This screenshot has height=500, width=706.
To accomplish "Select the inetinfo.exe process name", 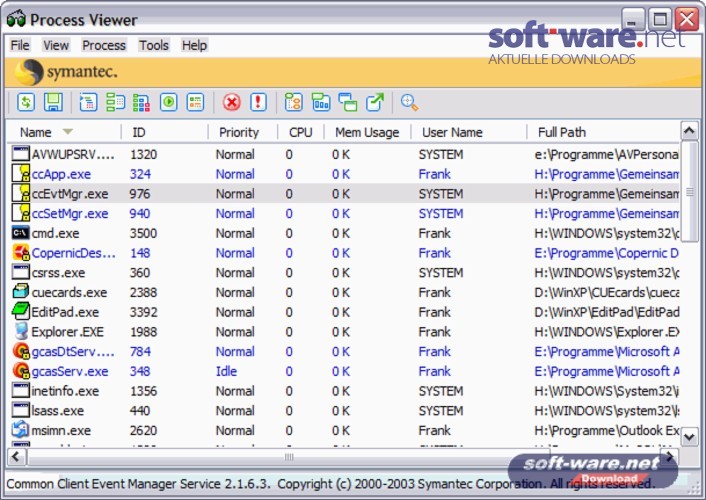I will pos(65,391).
